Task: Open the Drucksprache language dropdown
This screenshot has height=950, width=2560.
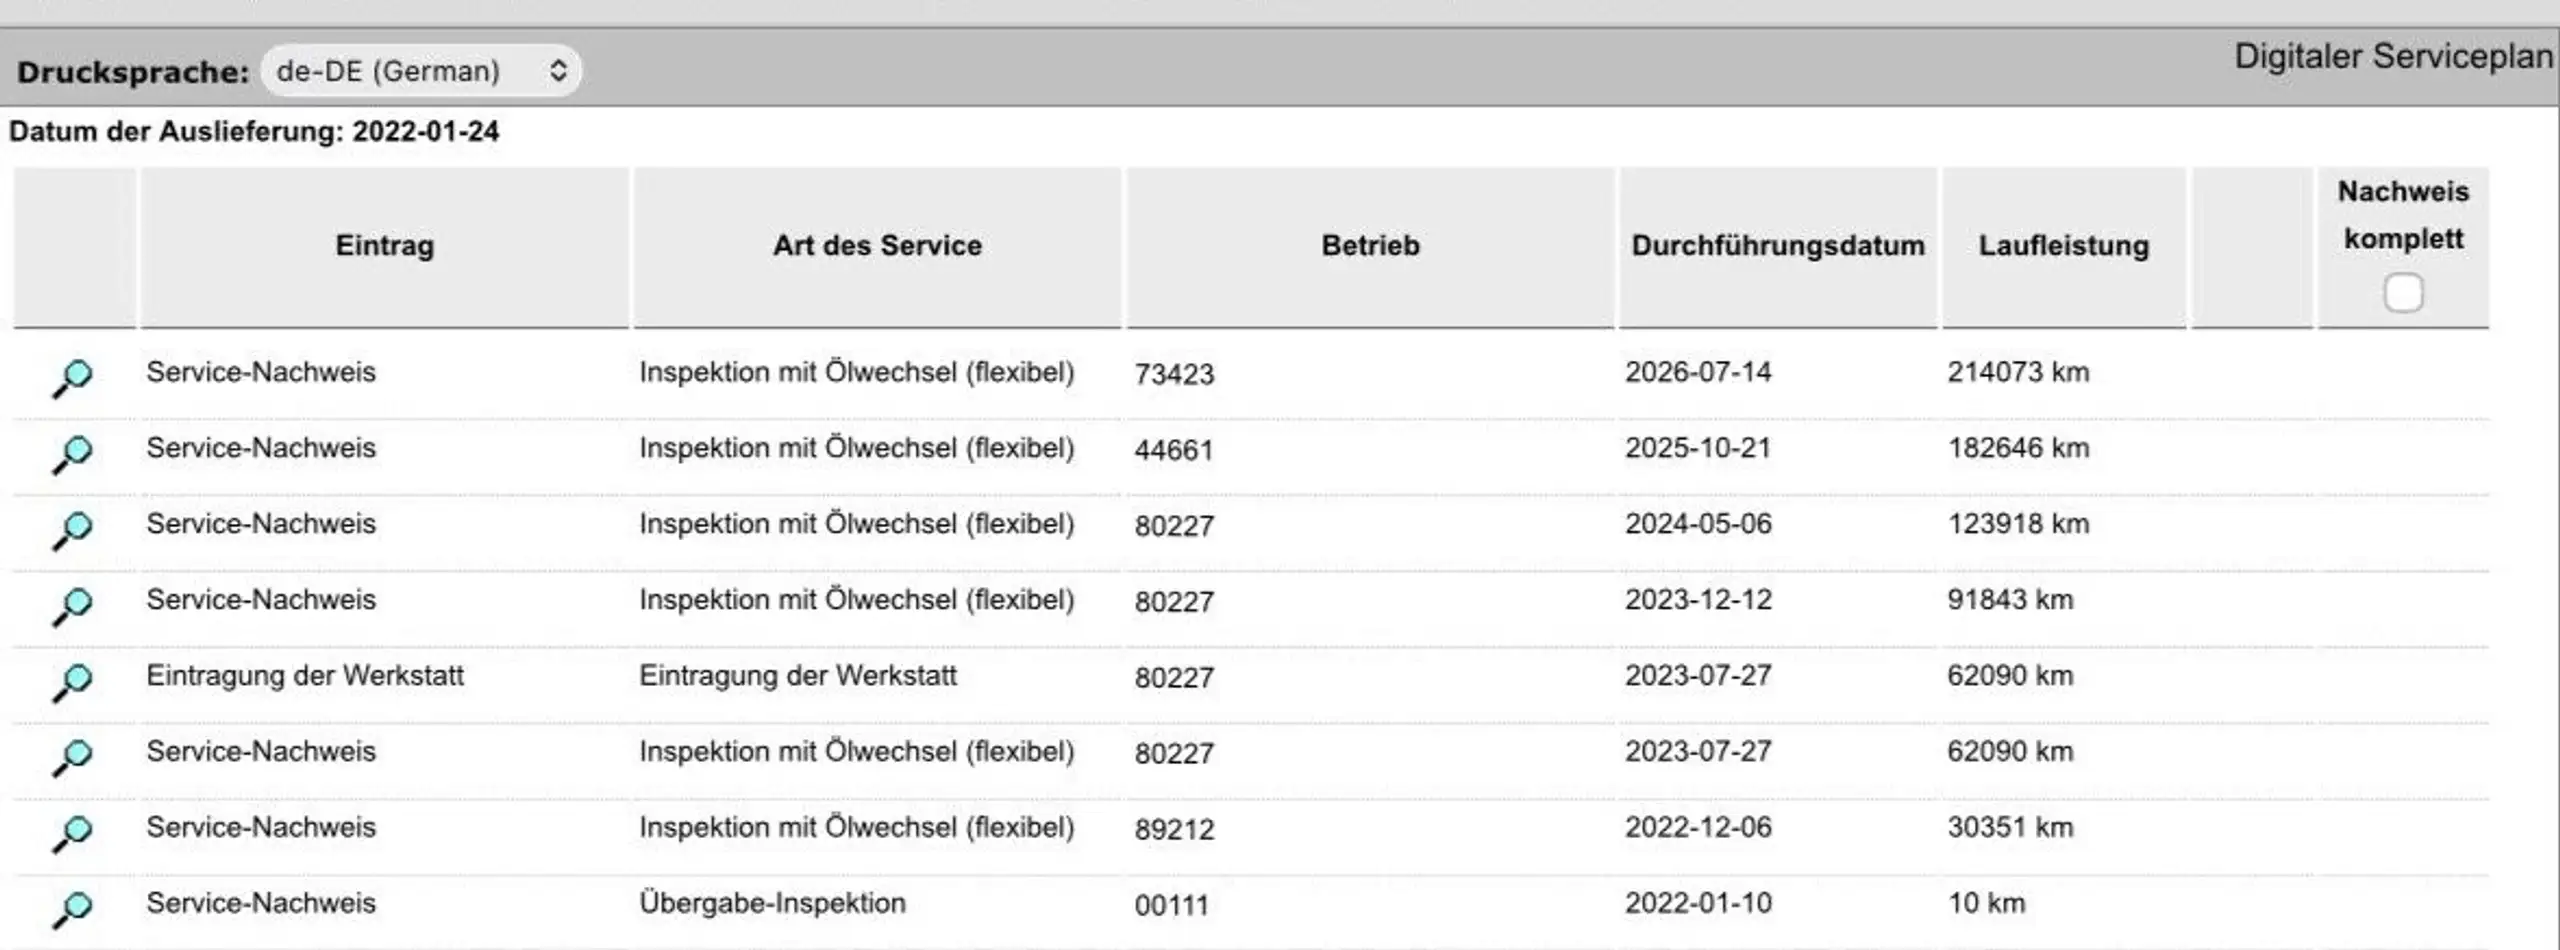Action: tap(421, 71)
